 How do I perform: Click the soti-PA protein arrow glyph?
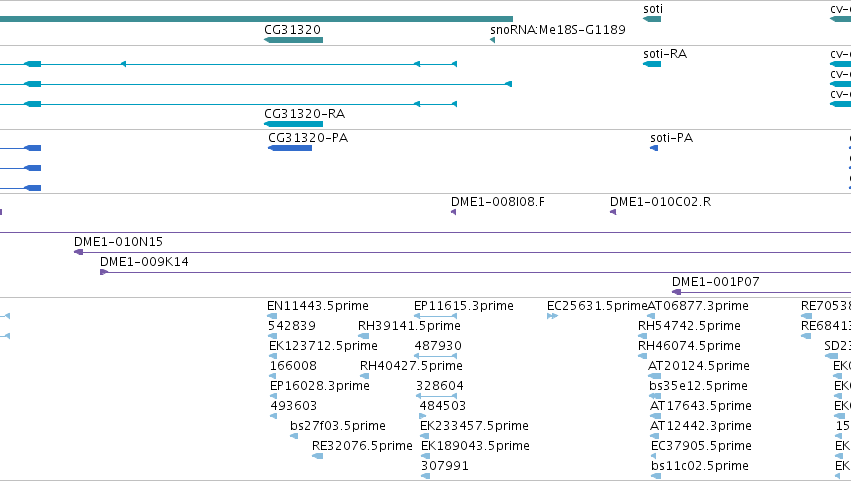tap(654, 148)
